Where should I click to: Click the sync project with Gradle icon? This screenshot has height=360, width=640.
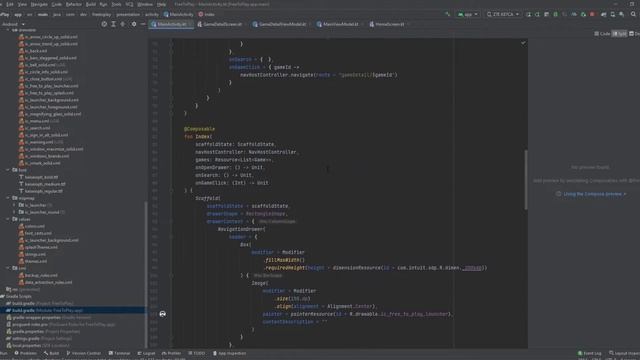click(x=604, y=14)
